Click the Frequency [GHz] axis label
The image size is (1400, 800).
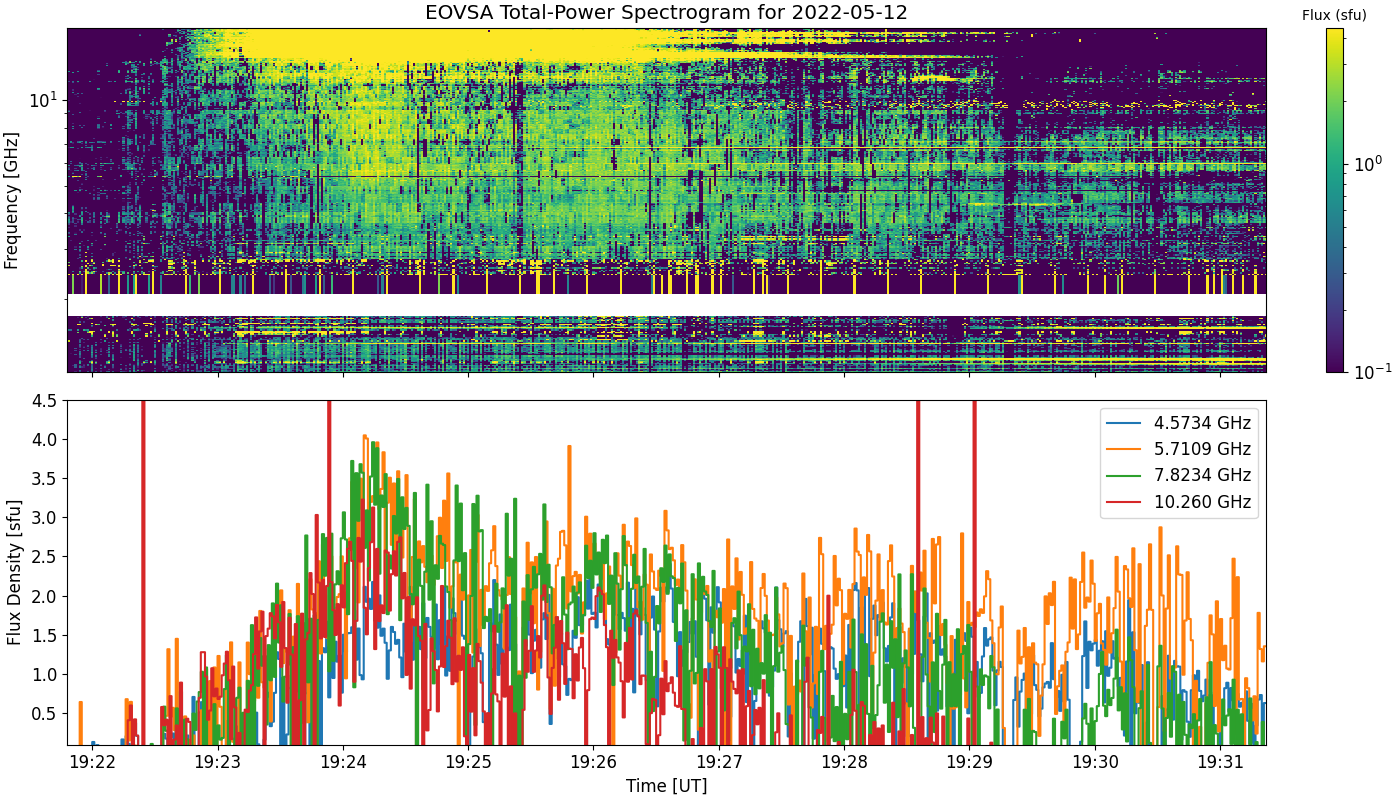[x=12, y=200]
